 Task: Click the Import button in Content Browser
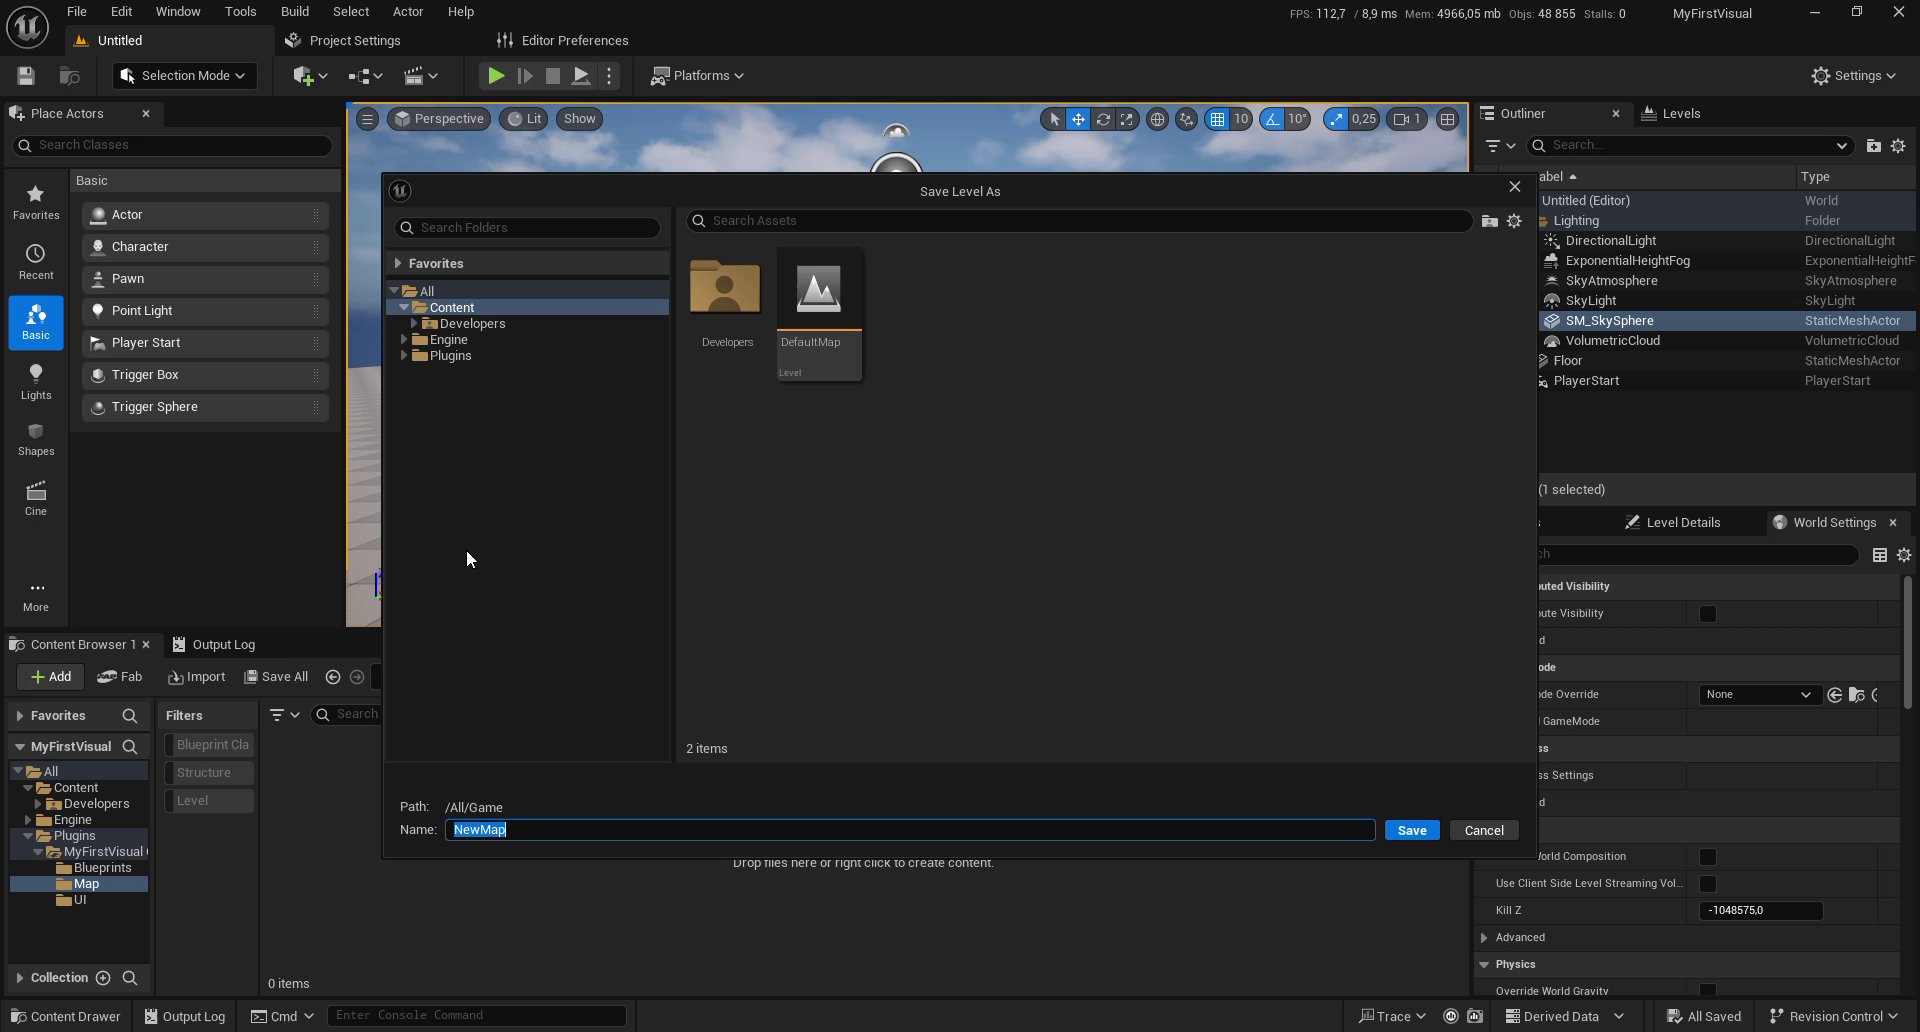(197, 677)
